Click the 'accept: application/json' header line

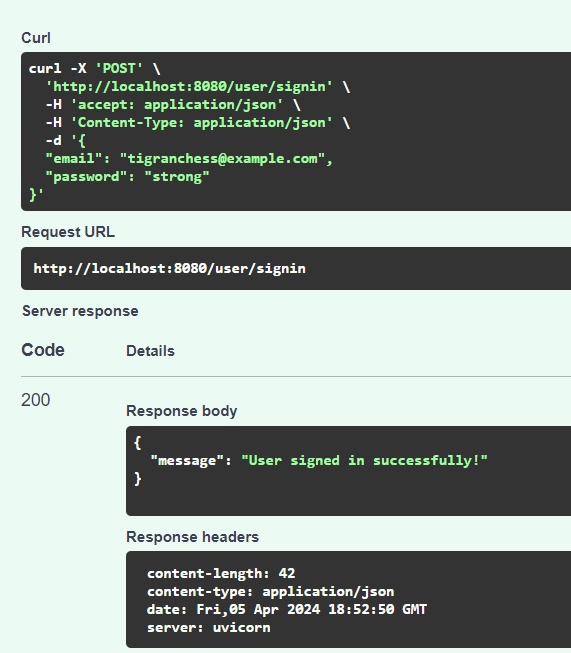pyautogui.click(x=173, y=105)
